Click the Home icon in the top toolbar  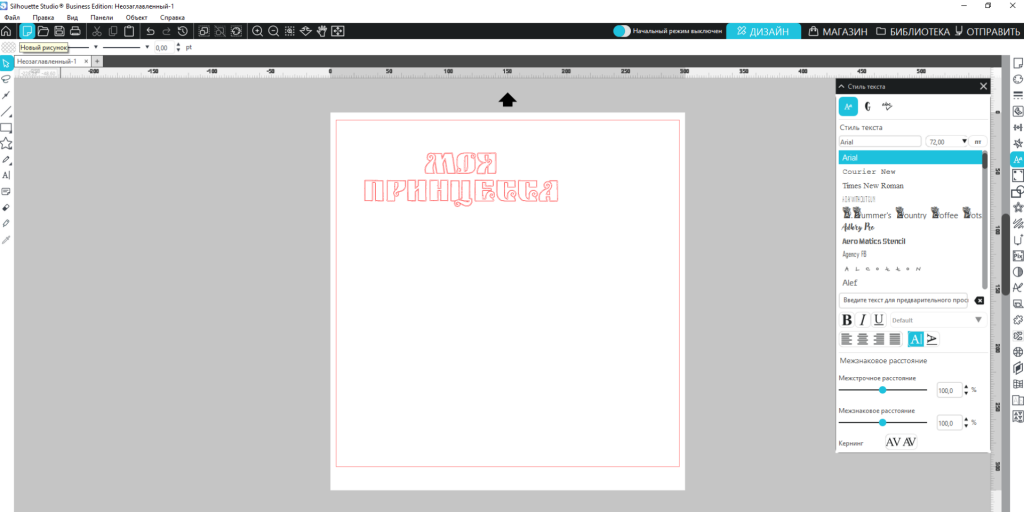point(7,31)
